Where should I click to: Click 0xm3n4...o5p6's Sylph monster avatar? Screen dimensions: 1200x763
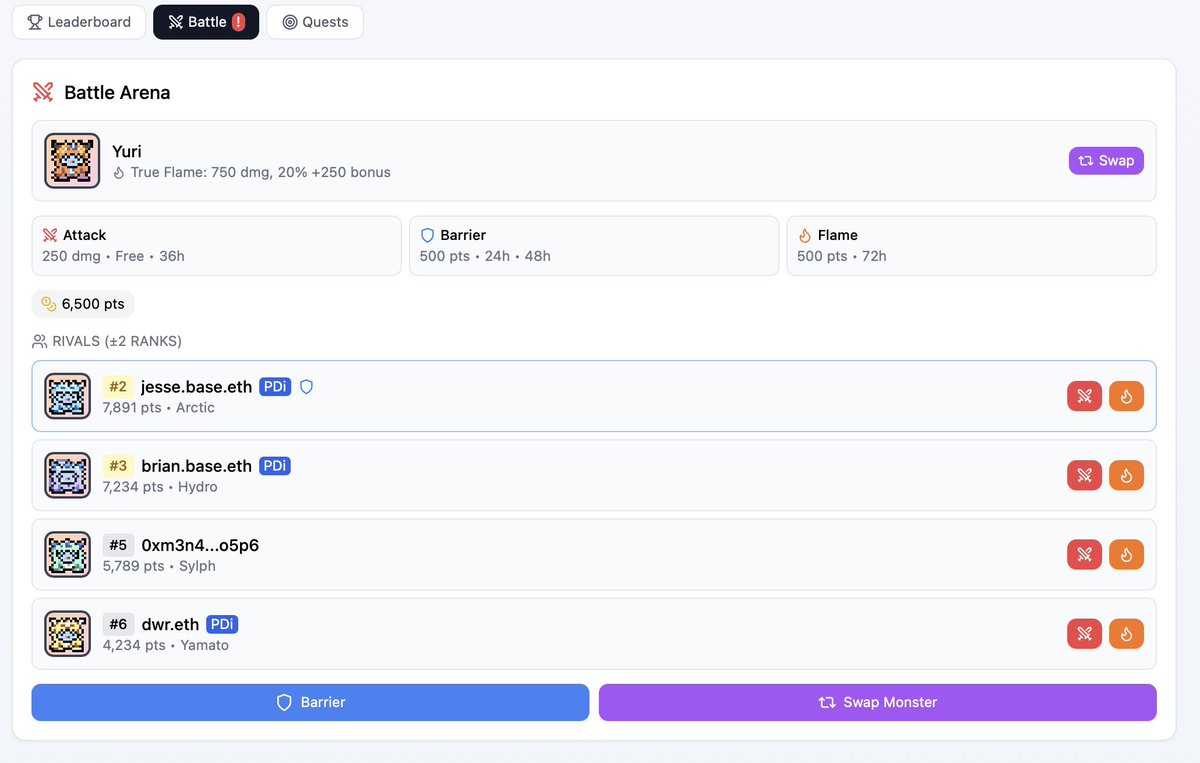68,554
